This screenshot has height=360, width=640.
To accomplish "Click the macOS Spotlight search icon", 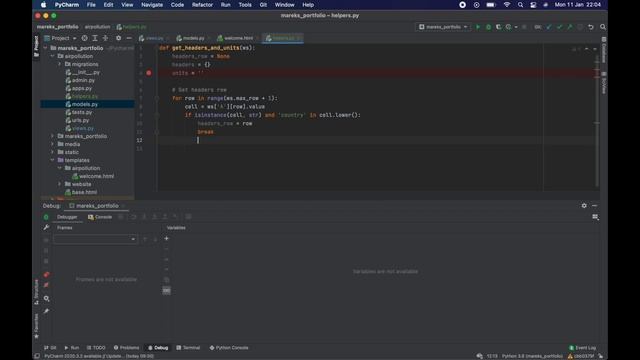I will pos(520,5).
